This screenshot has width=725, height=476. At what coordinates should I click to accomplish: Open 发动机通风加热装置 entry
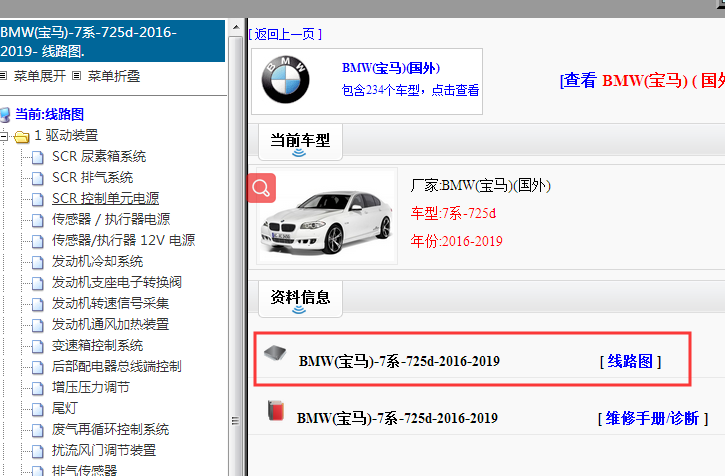[x=111, y=324]
